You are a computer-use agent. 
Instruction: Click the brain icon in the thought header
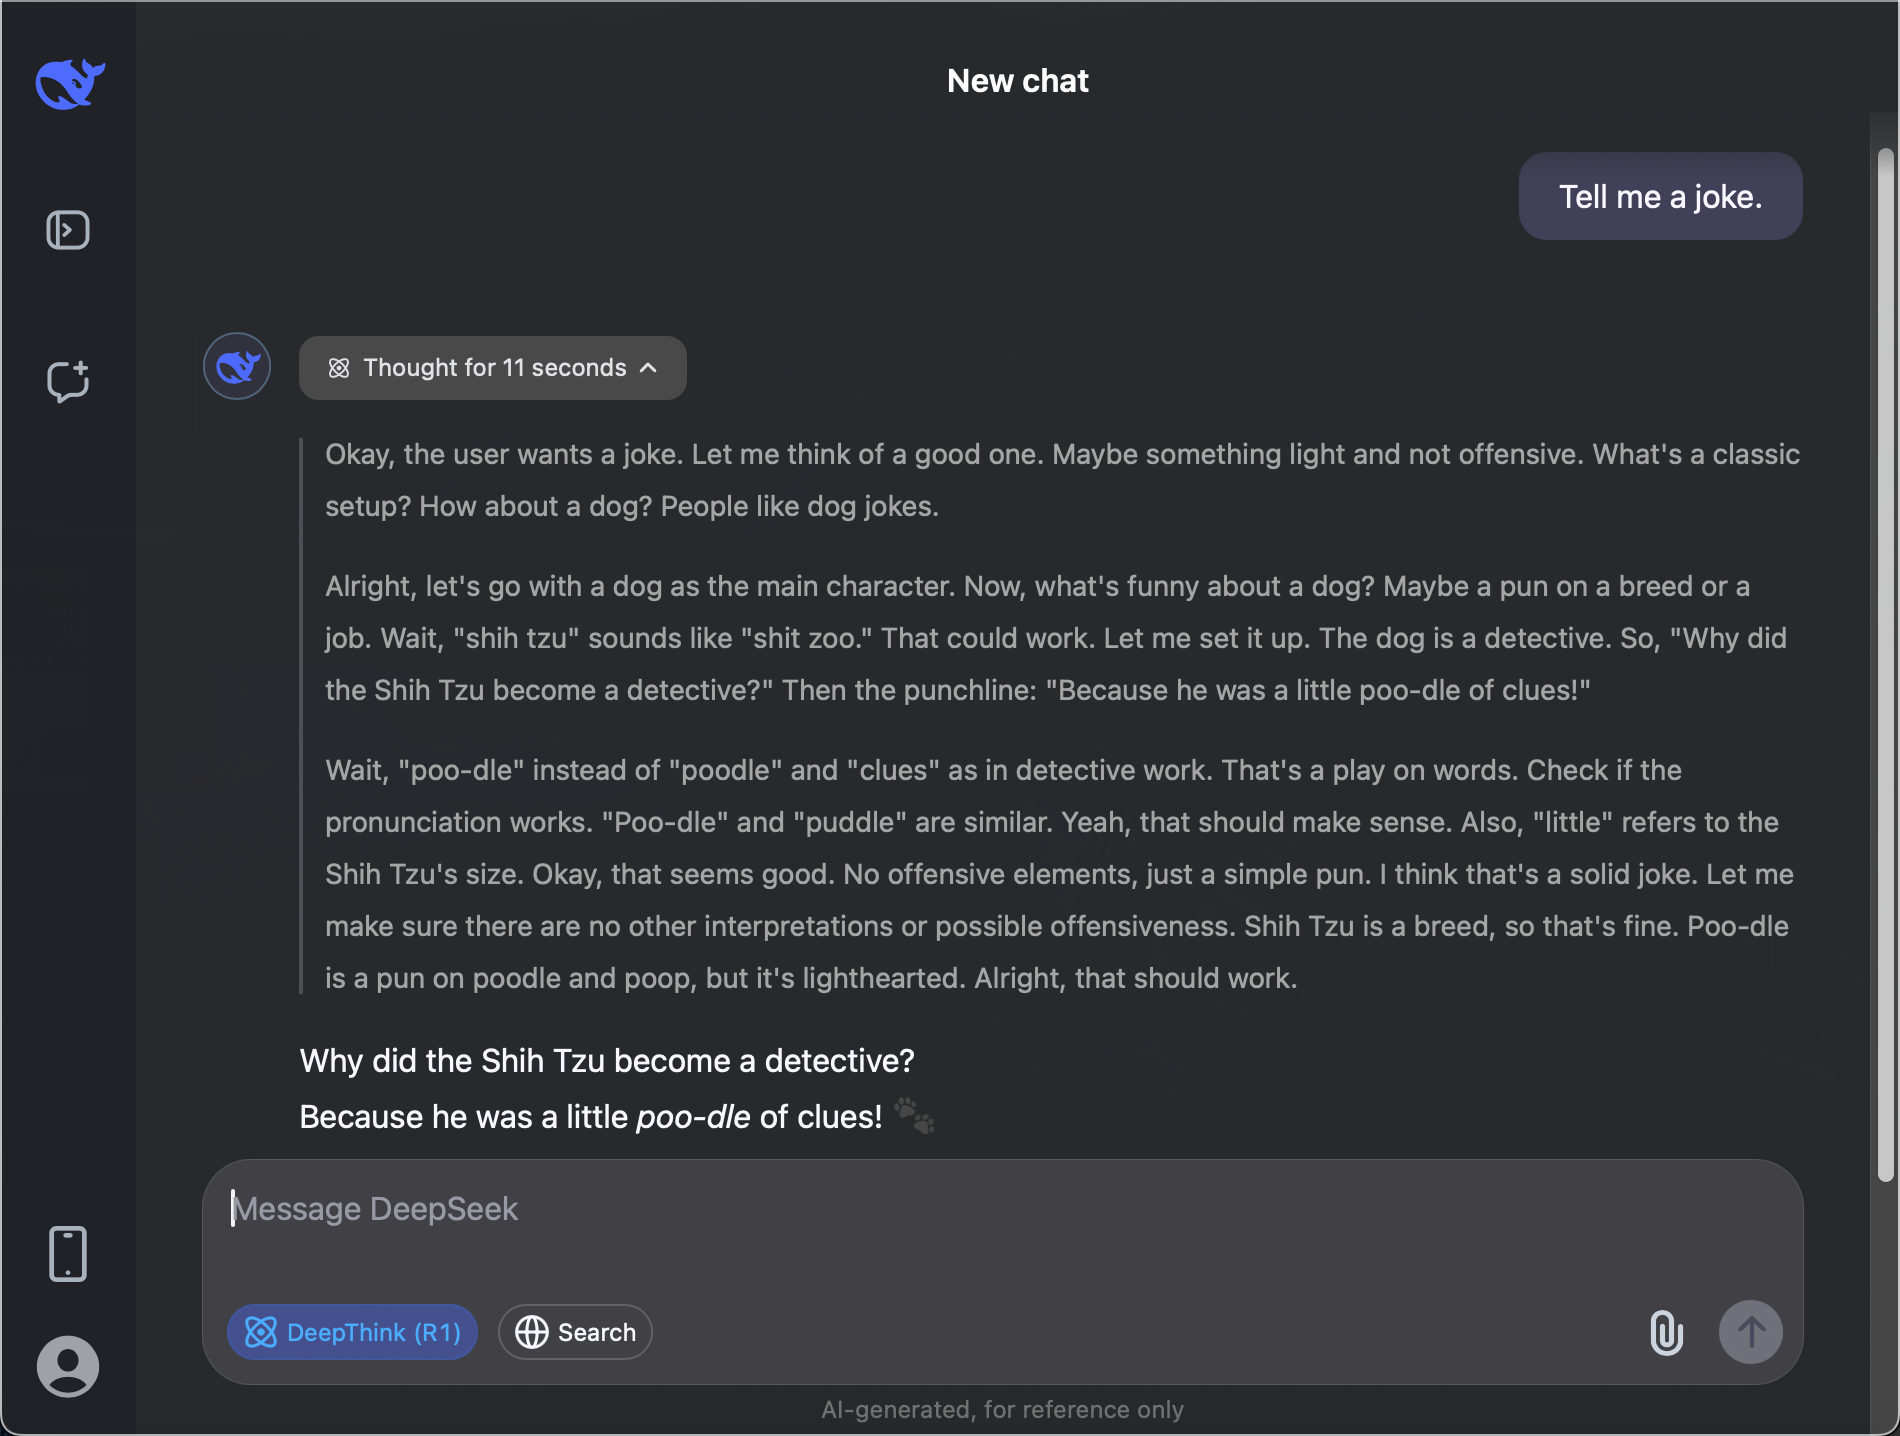[x=338, y=368]
